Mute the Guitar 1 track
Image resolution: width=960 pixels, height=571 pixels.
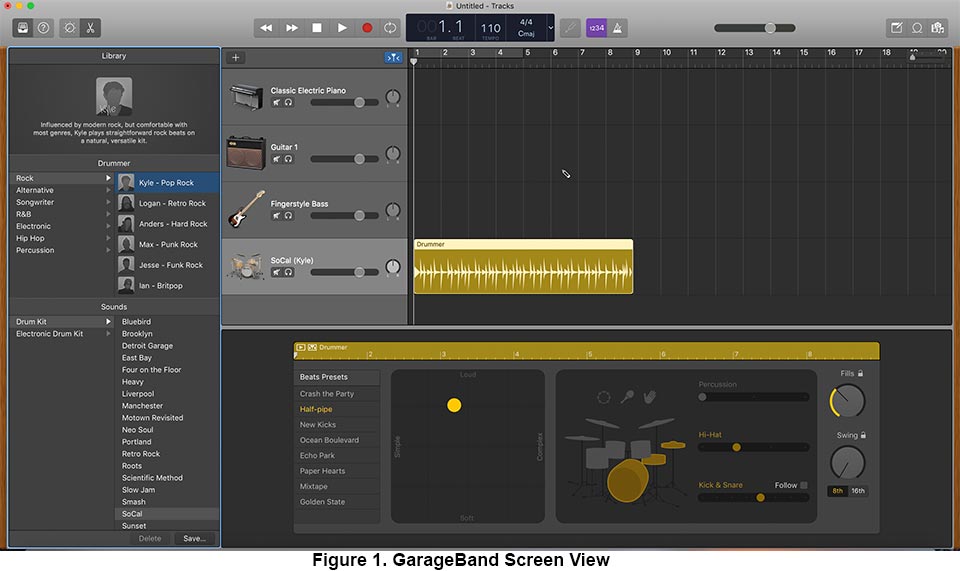277,159
